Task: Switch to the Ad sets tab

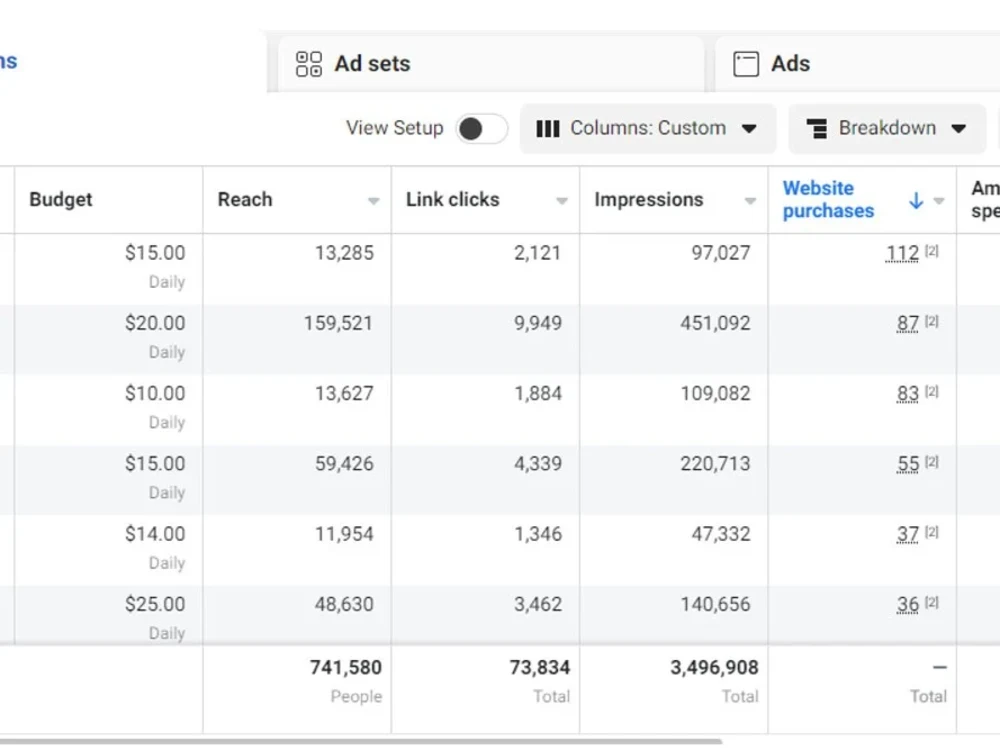Action: click(x=372, y=64)
